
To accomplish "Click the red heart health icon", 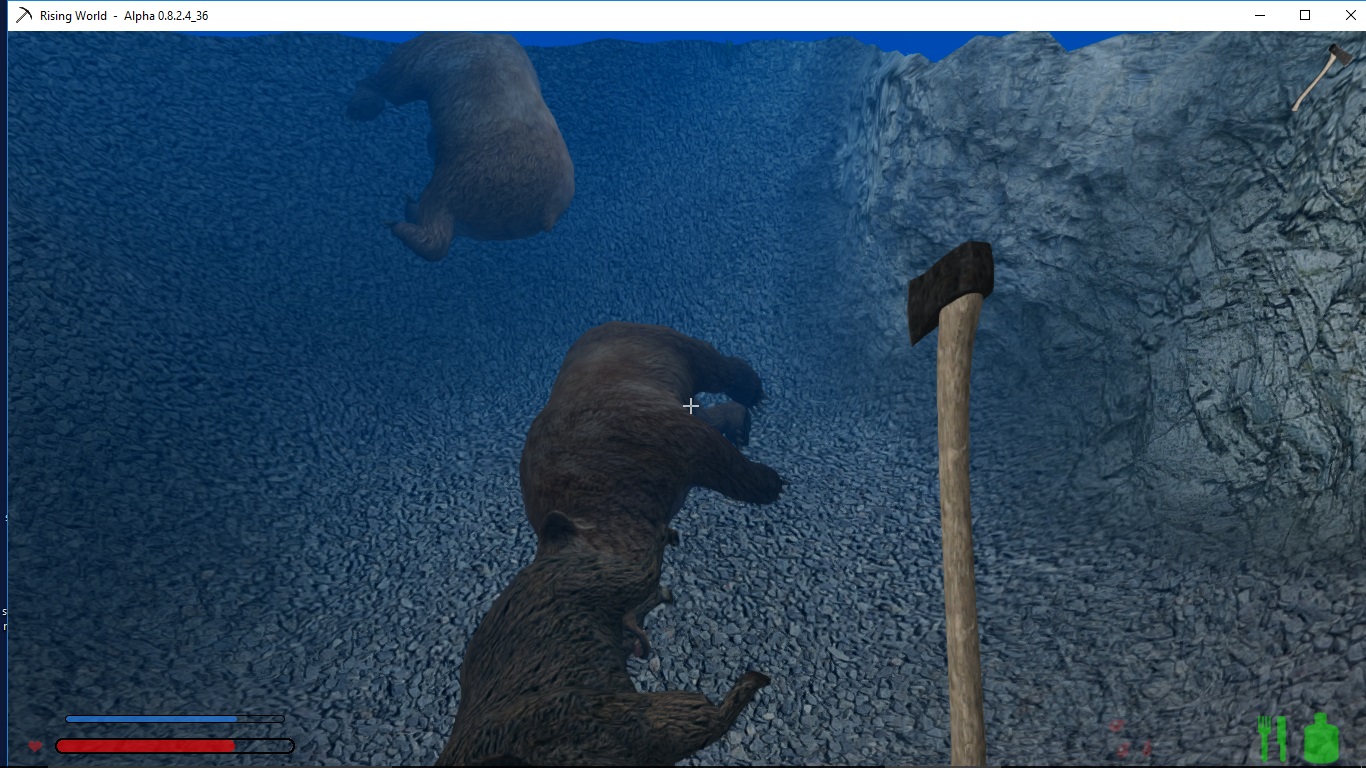I will pyautogui.click(x=35, y=746).
